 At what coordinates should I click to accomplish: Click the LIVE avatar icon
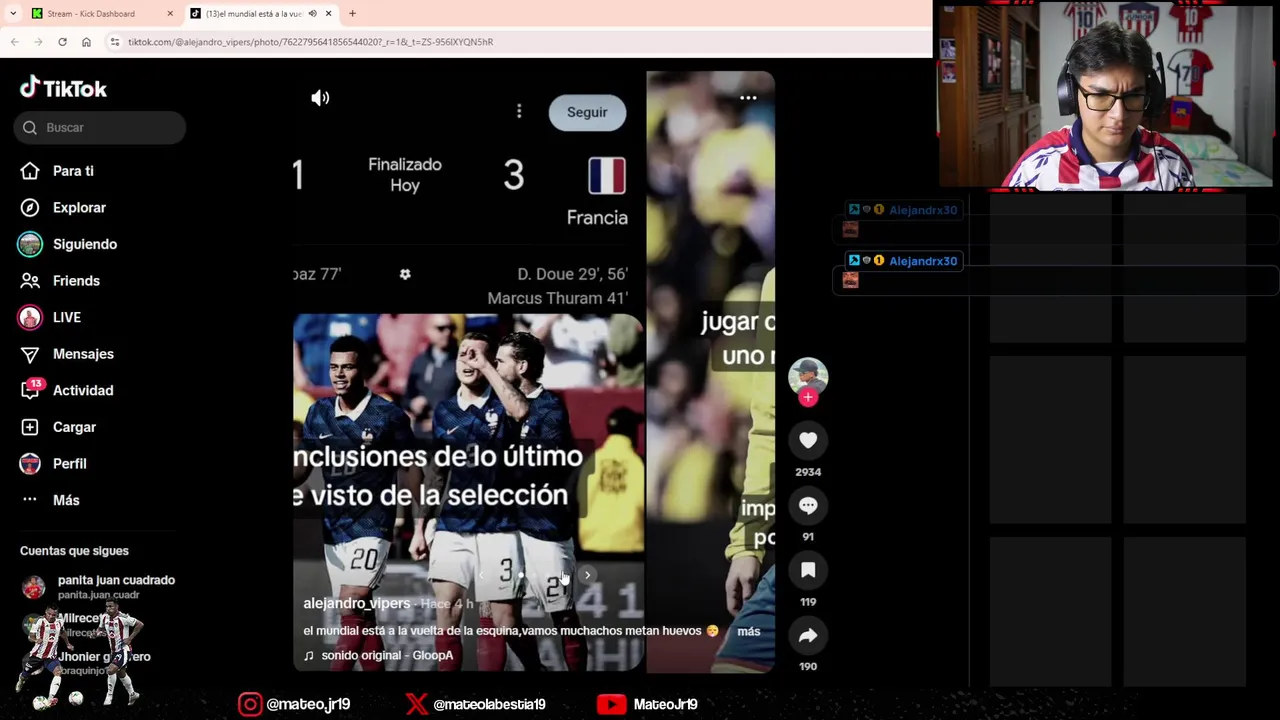click(x=30, y=317)
